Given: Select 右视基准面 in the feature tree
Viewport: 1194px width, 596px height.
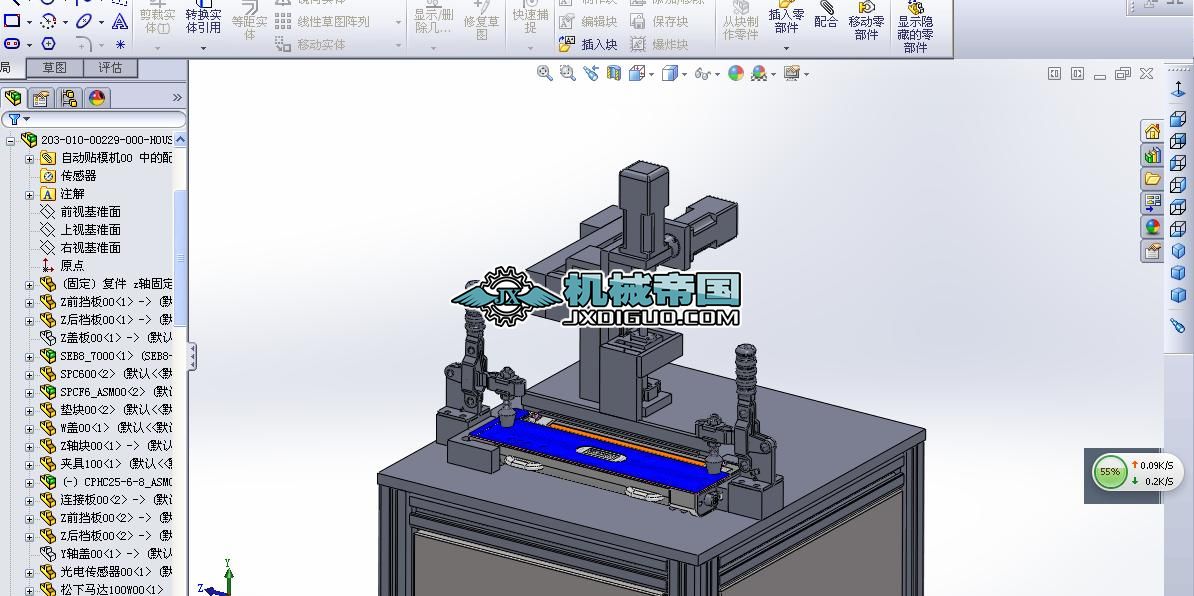Looking at the screenshot, I should pos(91,247).
